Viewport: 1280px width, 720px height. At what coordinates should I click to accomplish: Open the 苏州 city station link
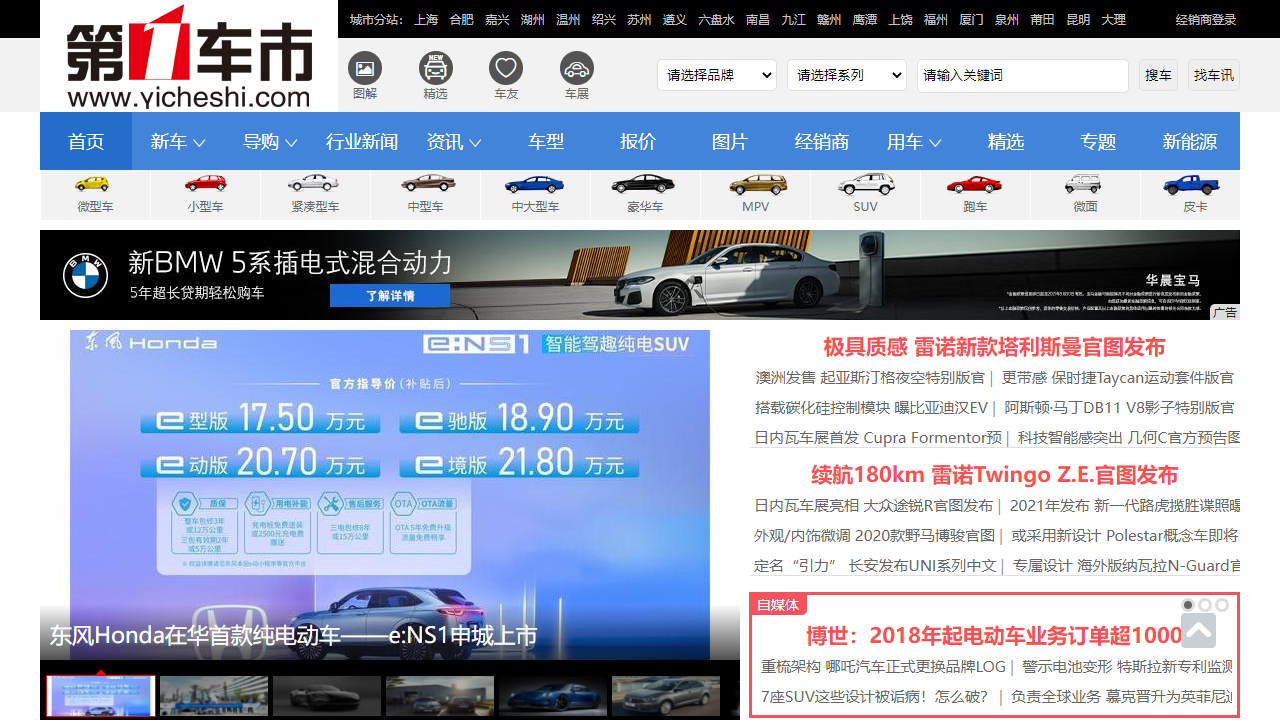coord(639,19)
